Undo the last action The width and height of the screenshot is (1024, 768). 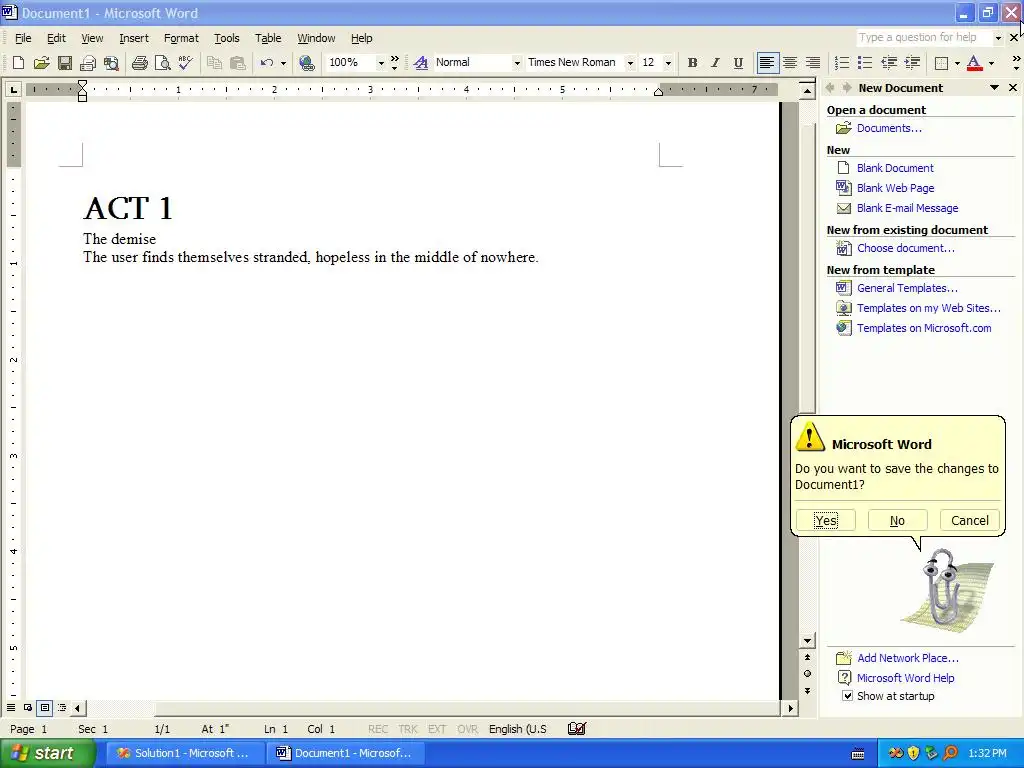click(x=266, y=63)
